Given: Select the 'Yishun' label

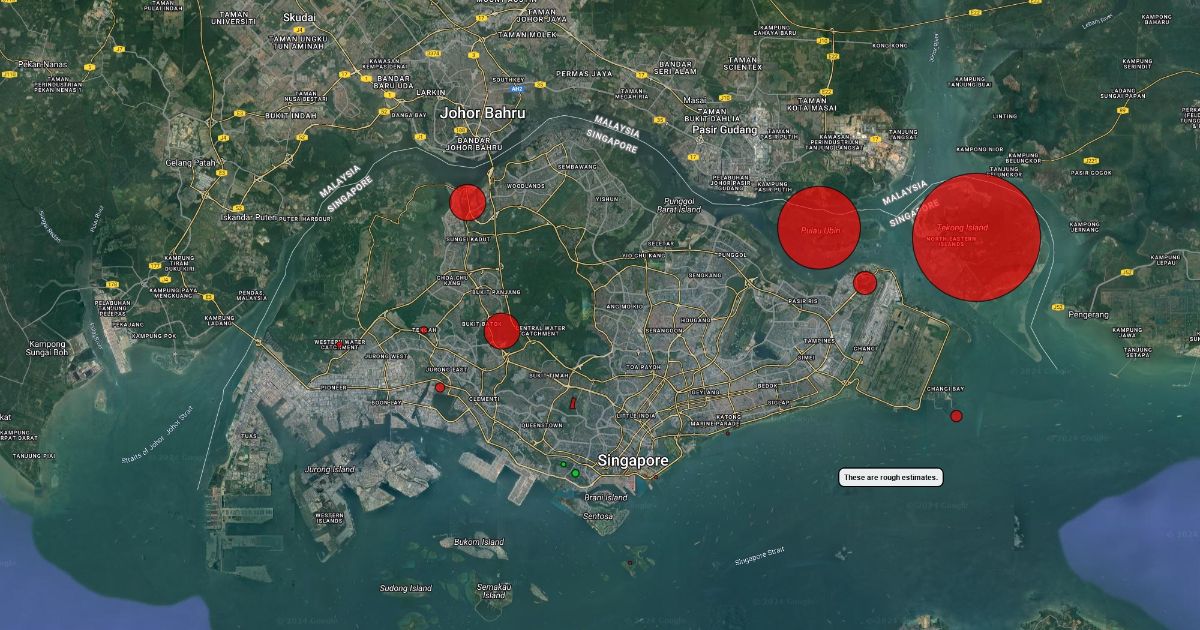Looking at the screenshot, I should point(607,199).
